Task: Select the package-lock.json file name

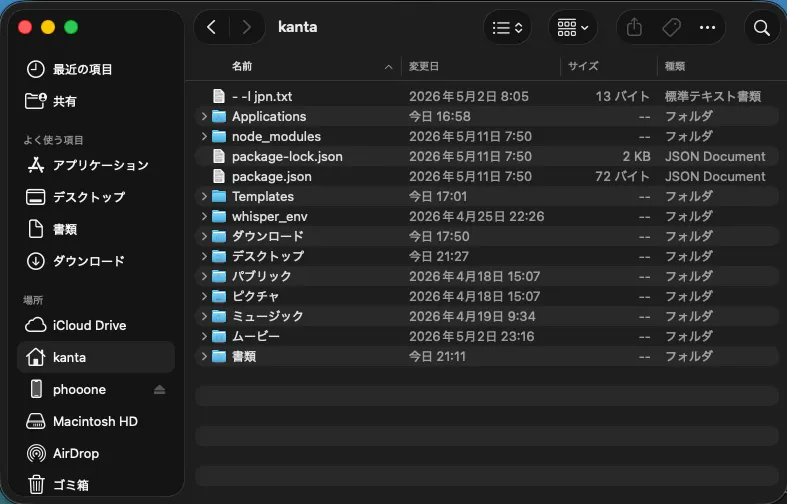Action: [287, 157]
